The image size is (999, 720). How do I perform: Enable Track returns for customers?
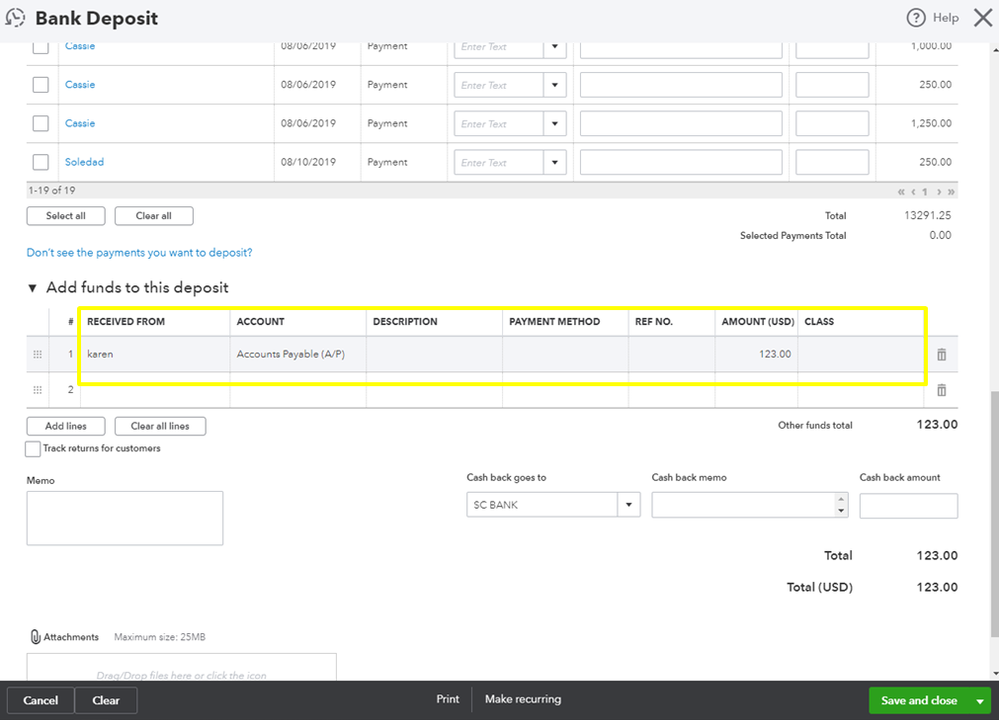click(32, 449)
